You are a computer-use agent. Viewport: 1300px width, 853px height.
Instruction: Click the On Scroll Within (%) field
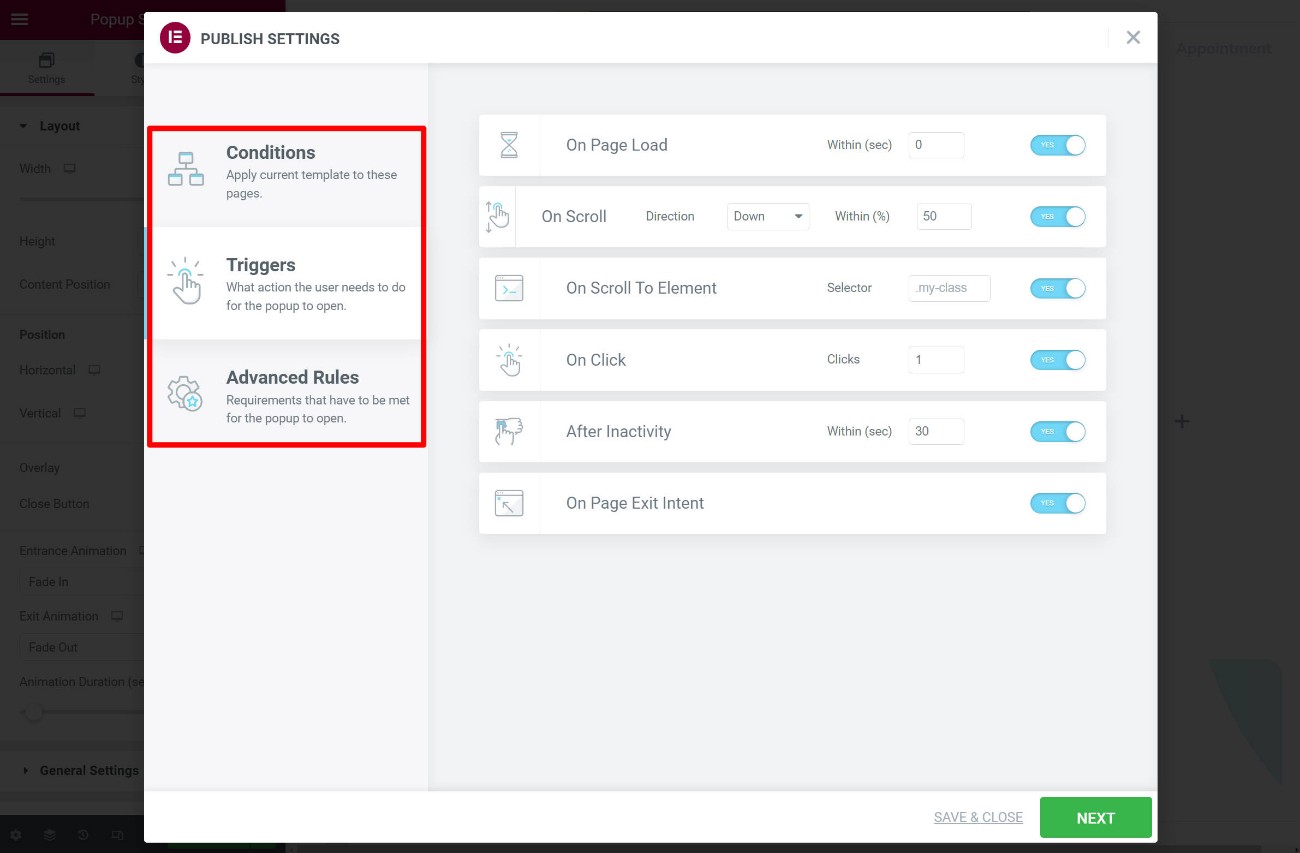click(944, 216)
